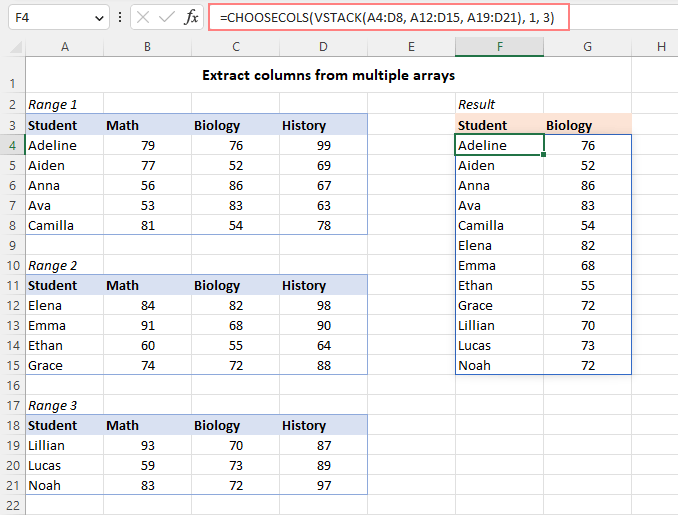This screenshot has width=678, height=515.
Task: Select column C header
Action: coord(236,47)
